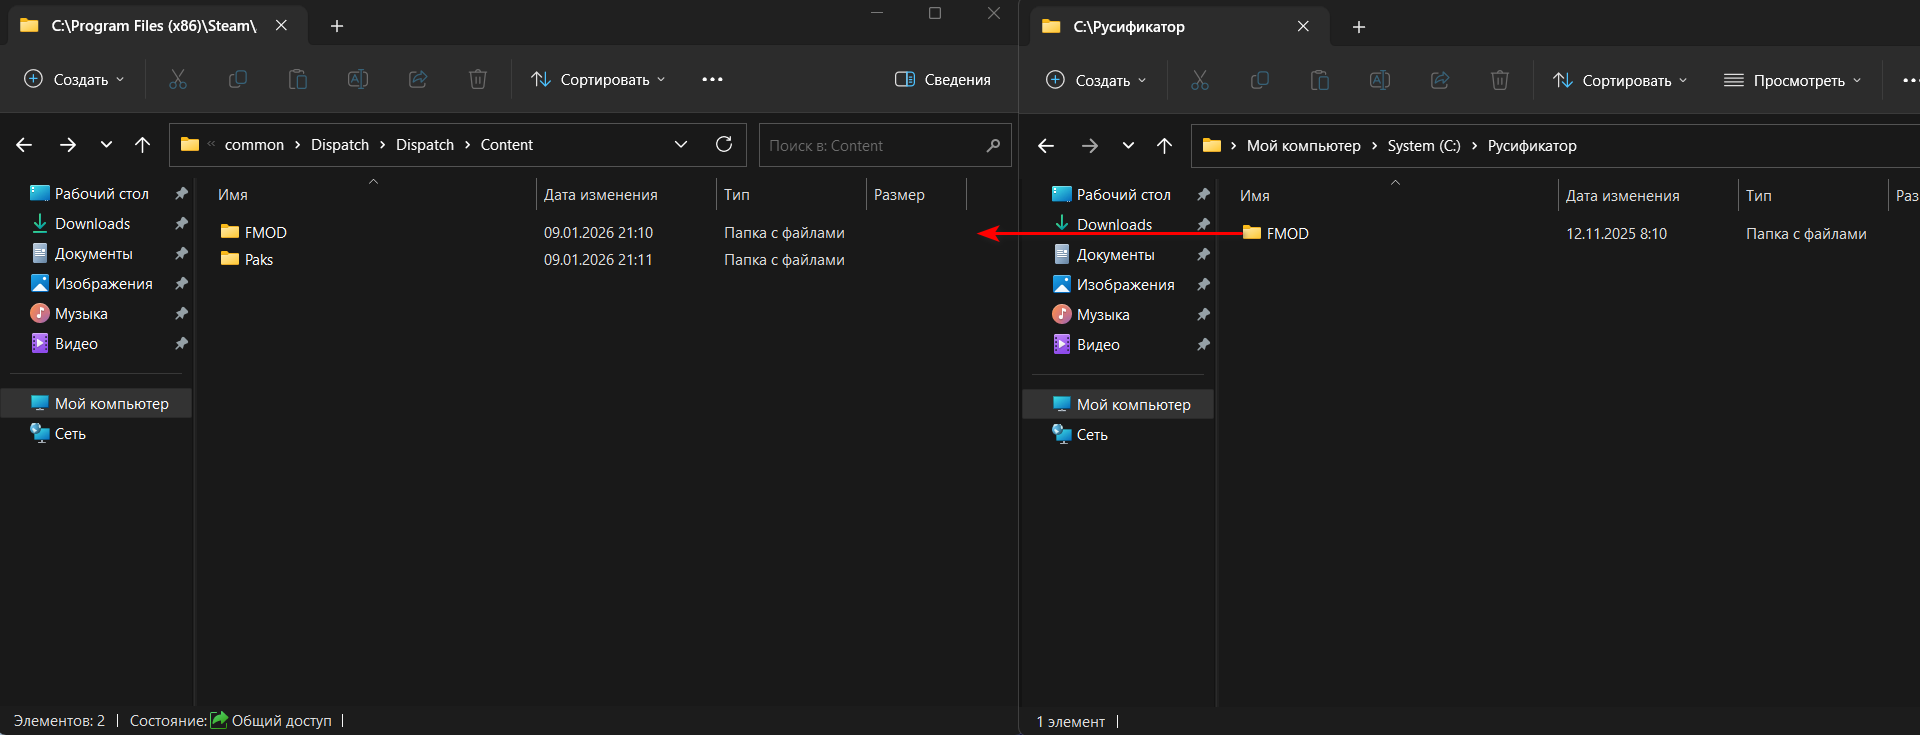The height and width of the screenshot is (735, 1920).
Task: Click the Copy icon in right window toolbar
Action: (1260, 80)
